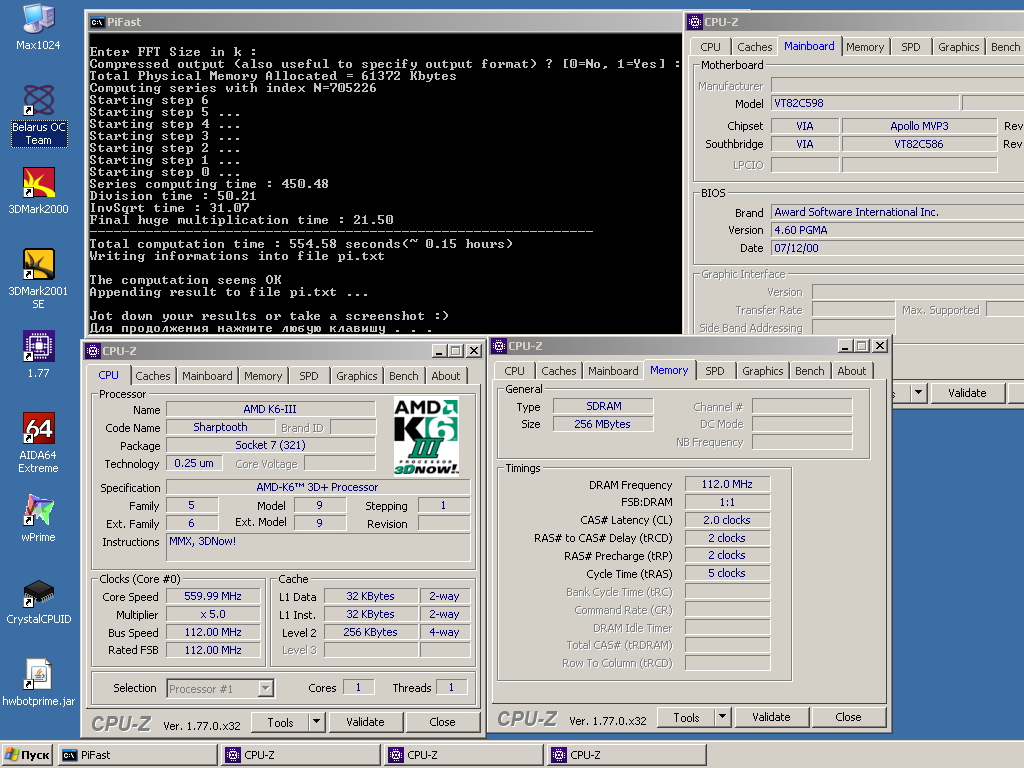The width and height of the screenshot is (1024, 768).
Task: Click the memory Size 256 MBytes field
Action: 603,424
